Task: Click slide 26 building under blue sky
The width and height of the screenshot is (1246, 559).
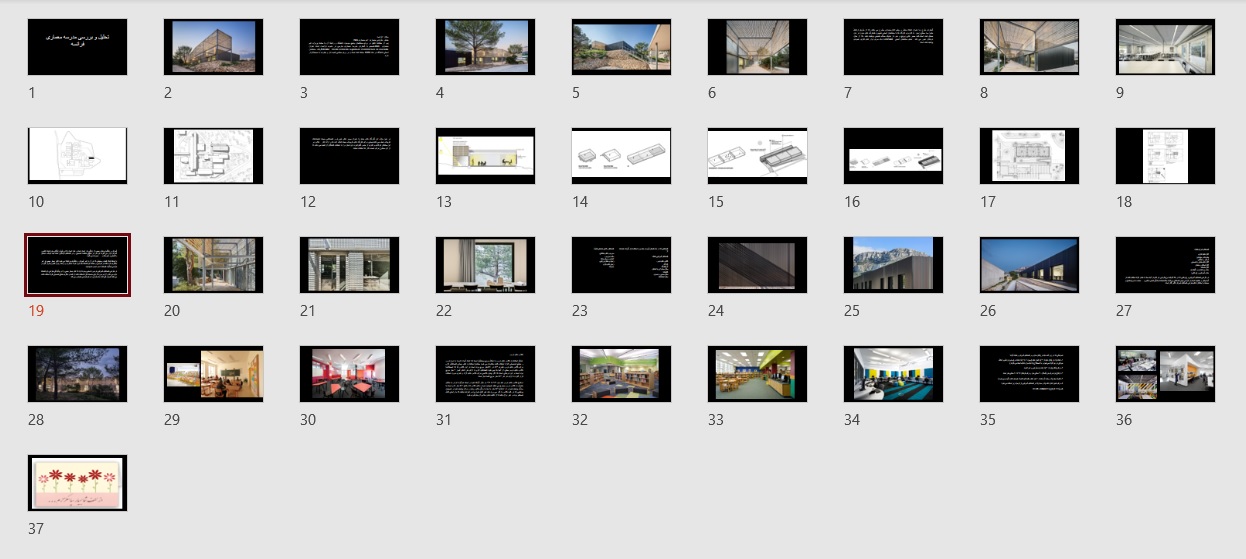Action: [1029, 265]
